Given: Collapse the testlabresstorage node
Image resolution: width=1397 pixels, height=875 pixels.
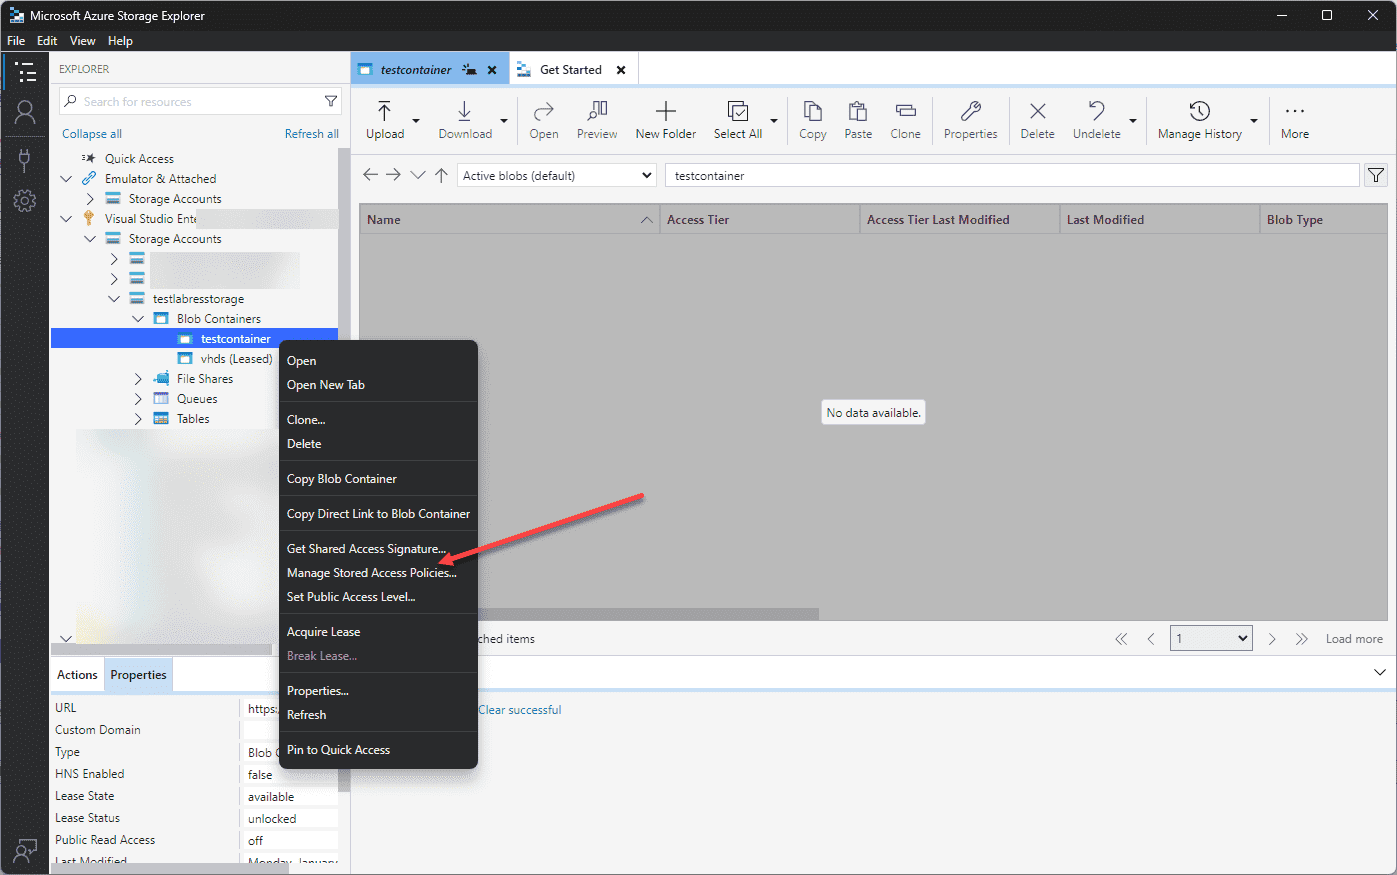Looking at the screenshot, I should click(114, 299).
